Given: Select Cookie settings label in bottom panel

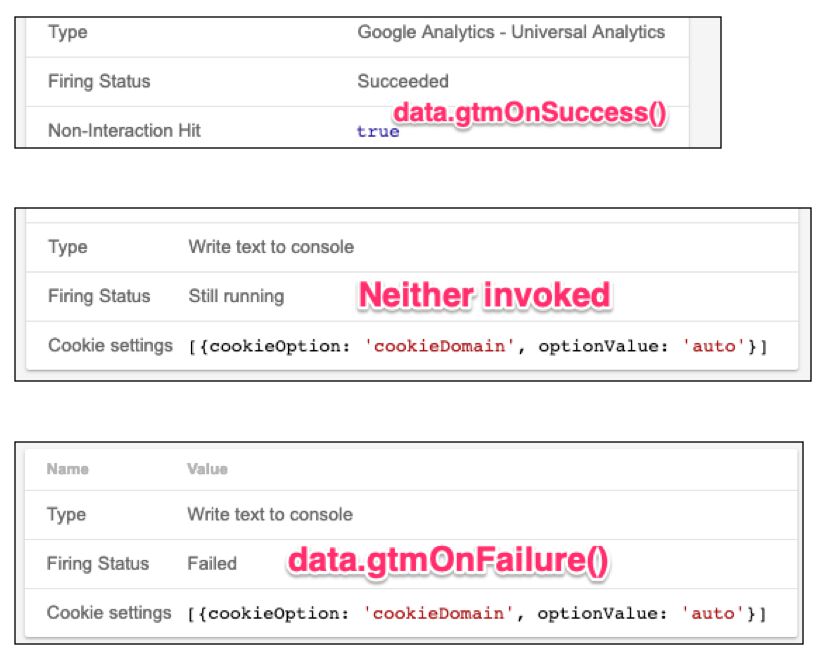Looking at the screenshot, I should coord(109,613).
